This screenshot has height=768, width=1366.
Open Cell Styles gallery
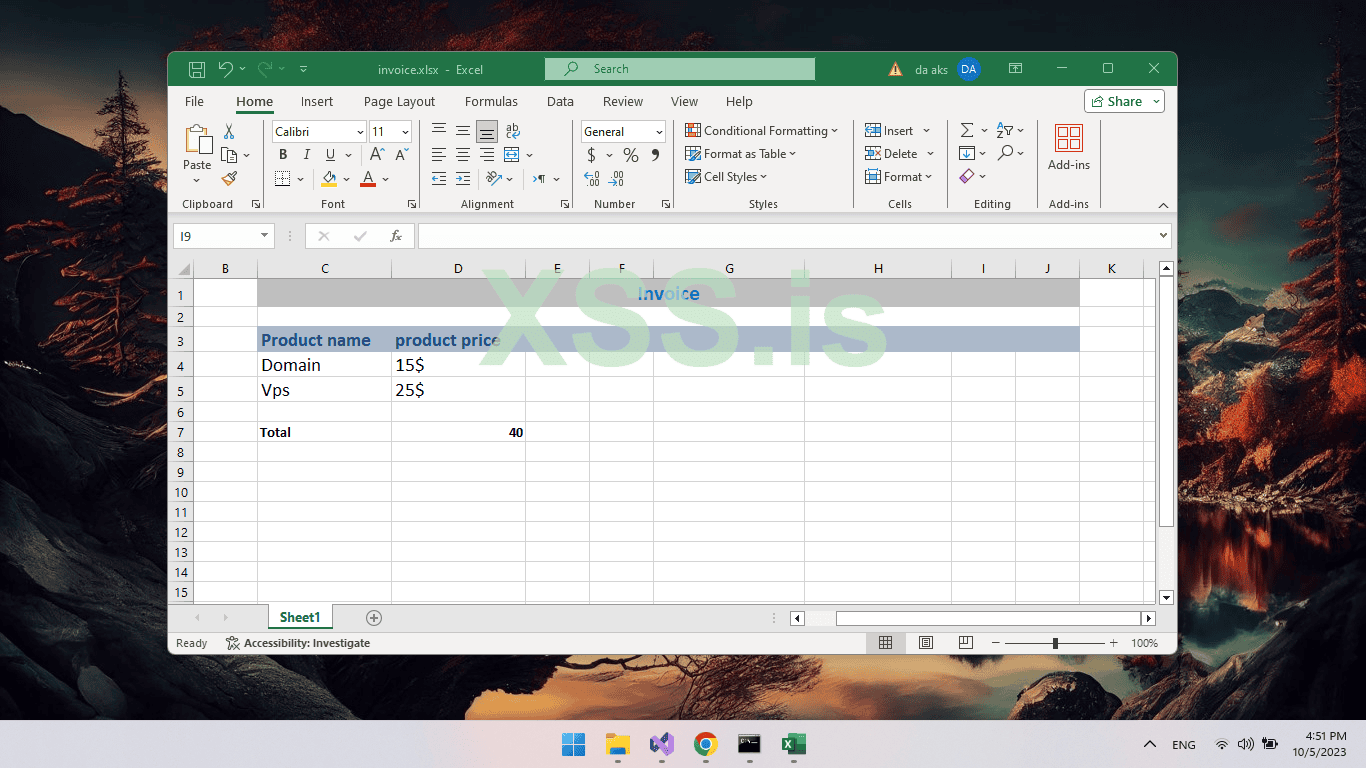(726, 176)
